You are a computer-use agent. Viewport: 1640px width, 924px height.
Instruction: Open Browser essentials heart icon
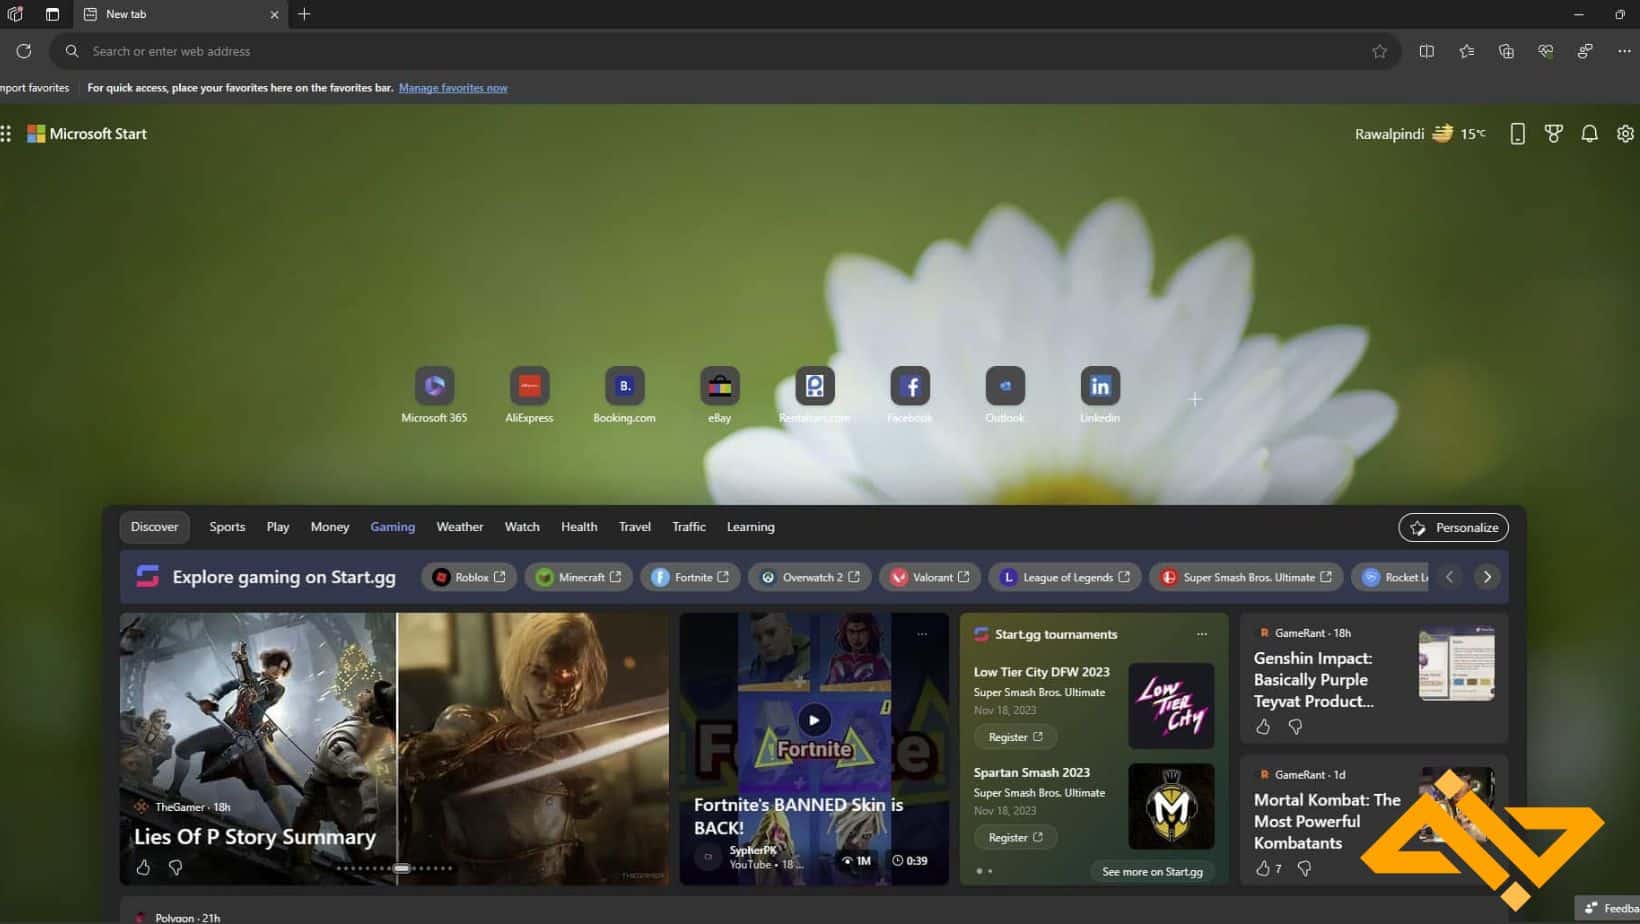tap(1546, 51)
